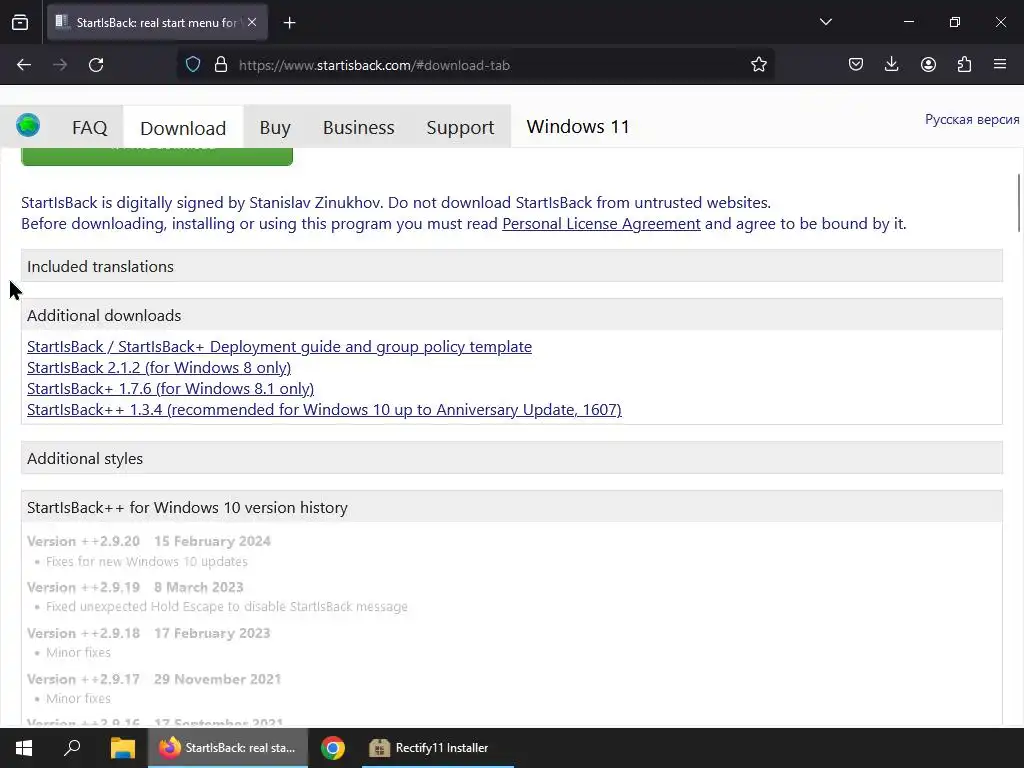This screenshot has height=768, width=1024.
Task: Click version ++2.9.19 8 March 2023
Action: tap(135, 587)
